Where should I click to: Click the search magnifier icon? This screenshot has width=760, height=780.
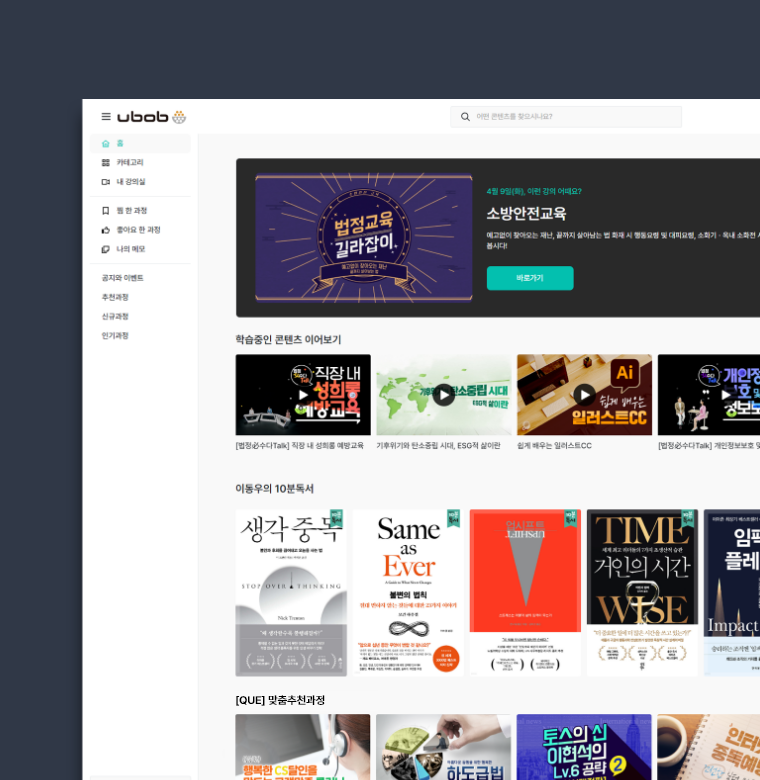[x=465, y=117]
